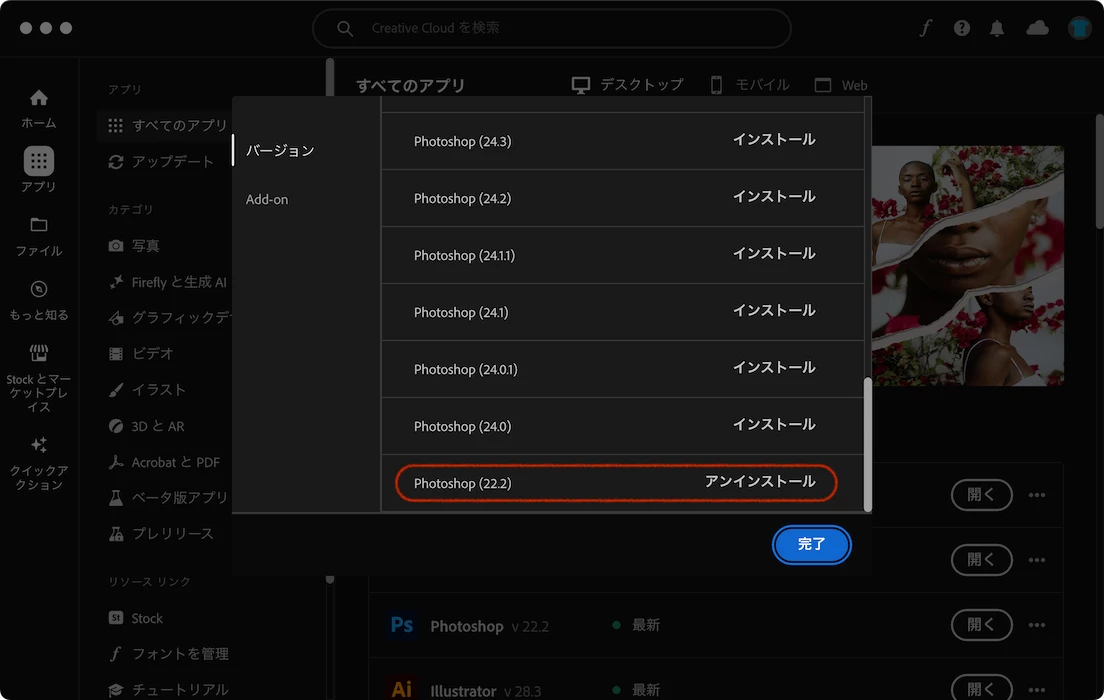
Task: Open the user profile avatar
Action: 1079,28
